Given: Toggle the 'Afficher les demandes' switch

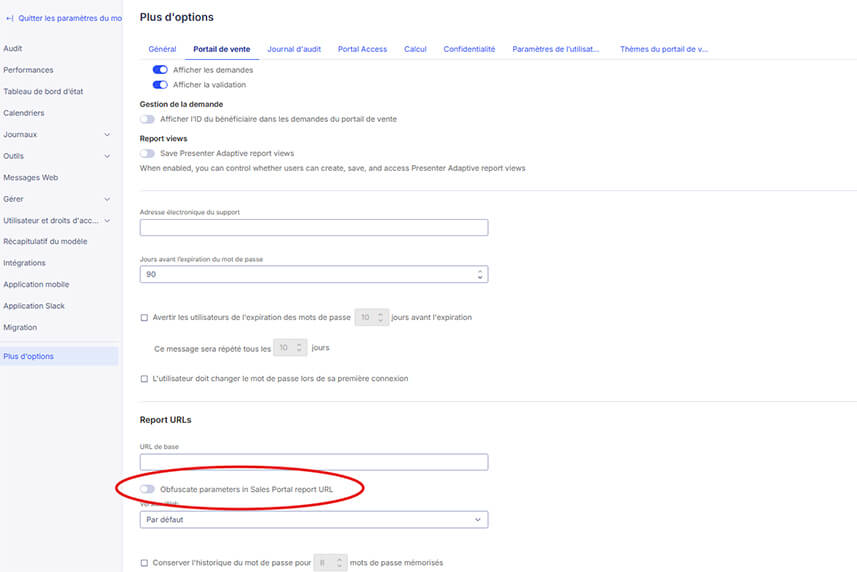Looking at the screenshot, I should pyautogui.click(x=159, y=70).
